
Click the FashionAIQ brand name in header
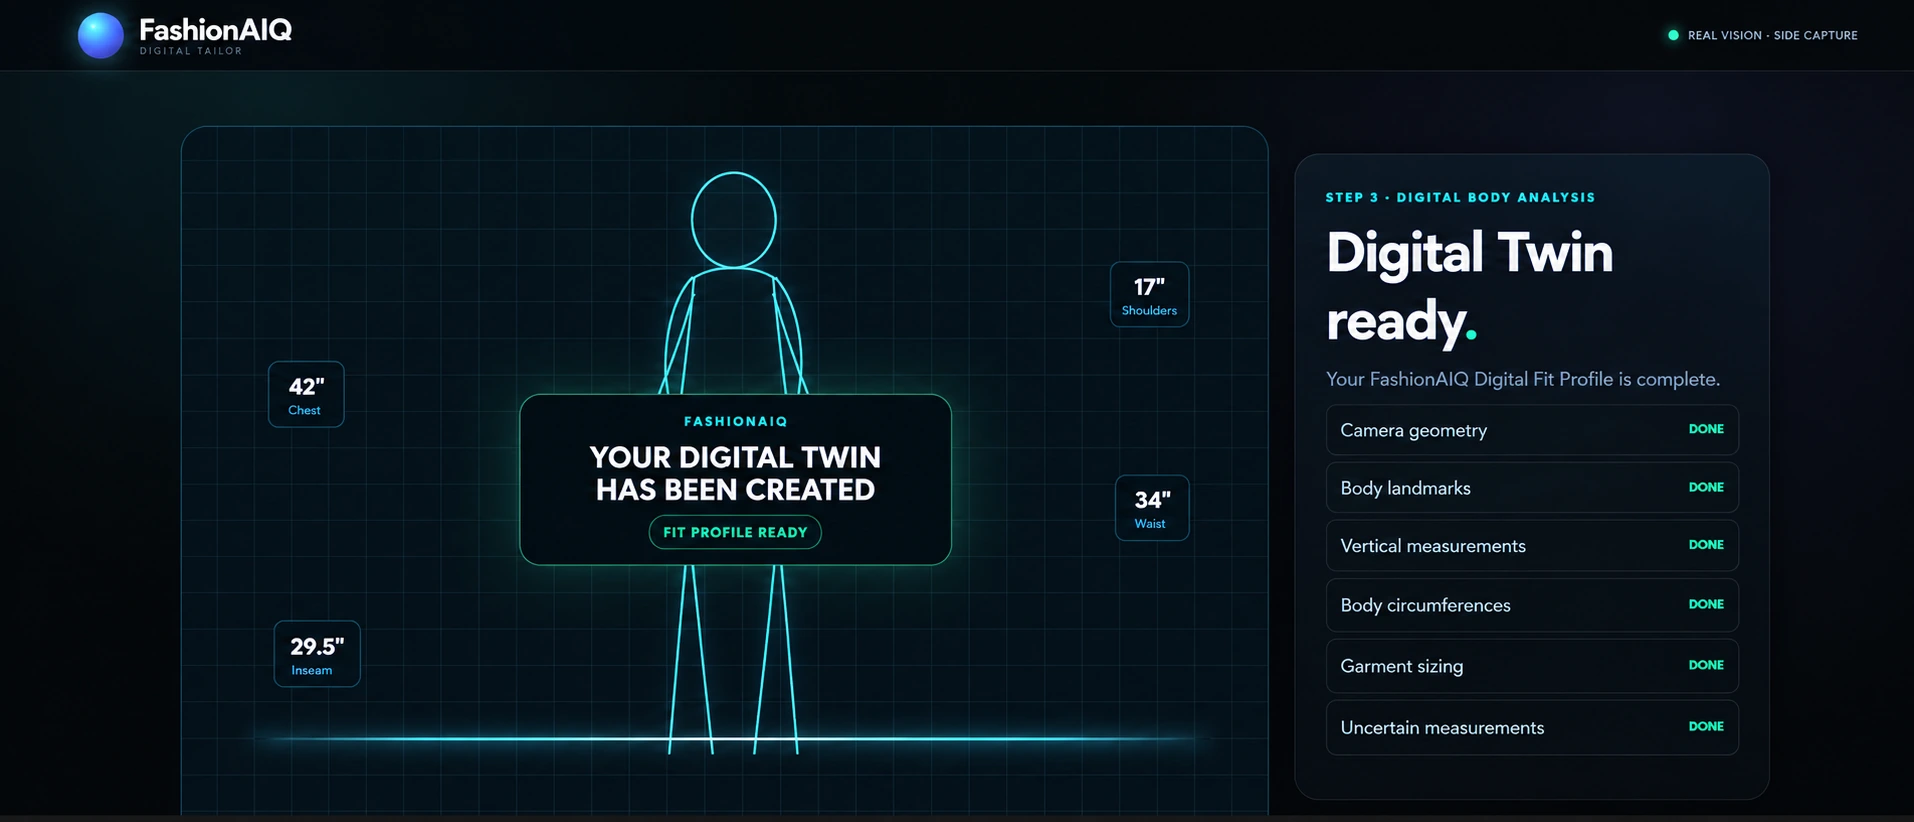216,29
